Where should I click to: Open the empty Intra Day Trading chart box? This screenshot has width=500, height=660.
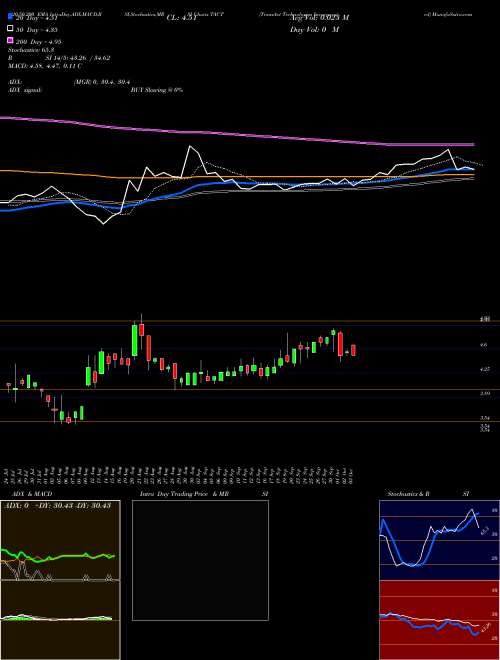click(200, 560)
